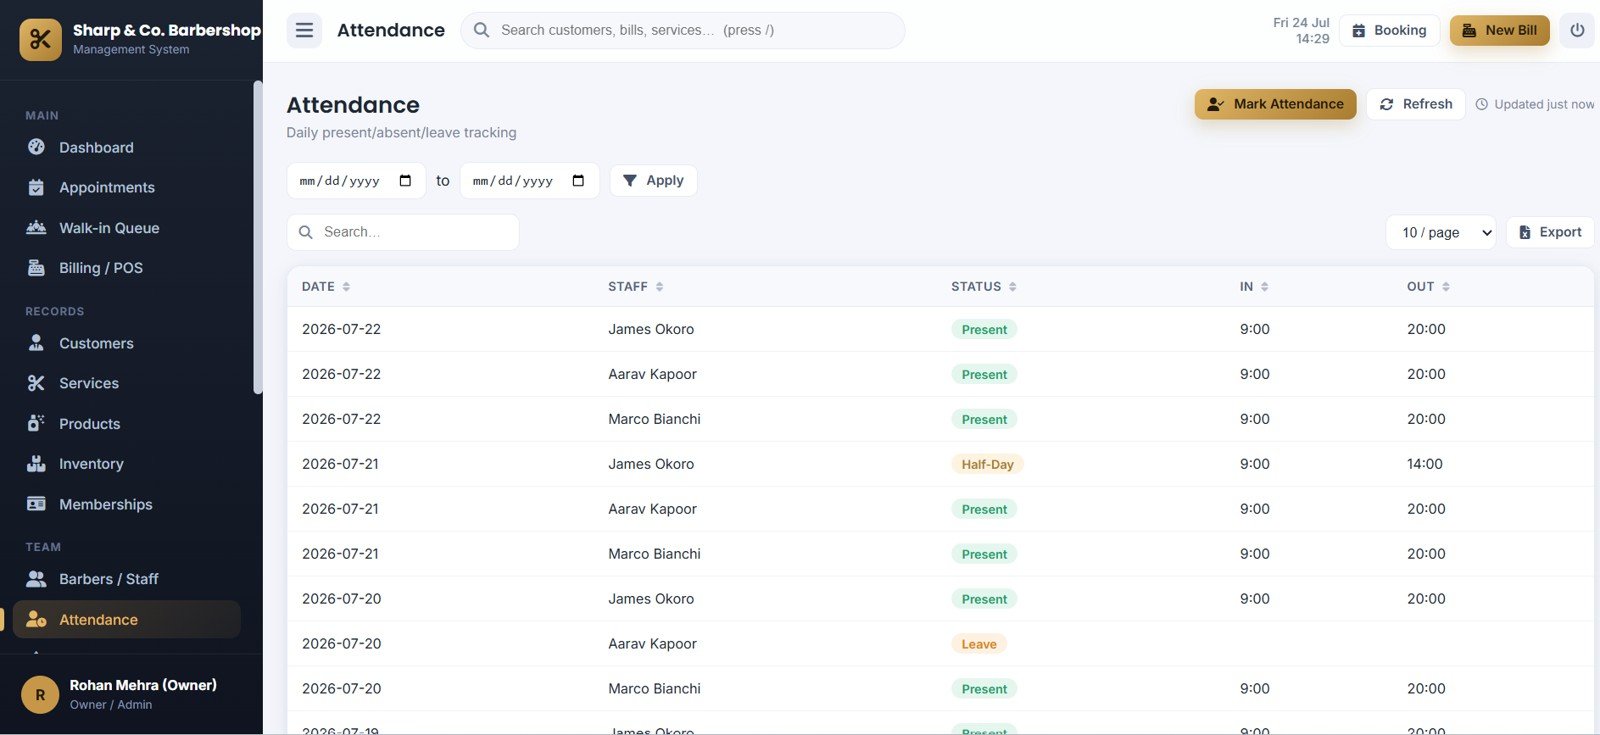Open Services in the sidebar
Viewport: 1600px width, 735px height.
[x=127, y=383]
